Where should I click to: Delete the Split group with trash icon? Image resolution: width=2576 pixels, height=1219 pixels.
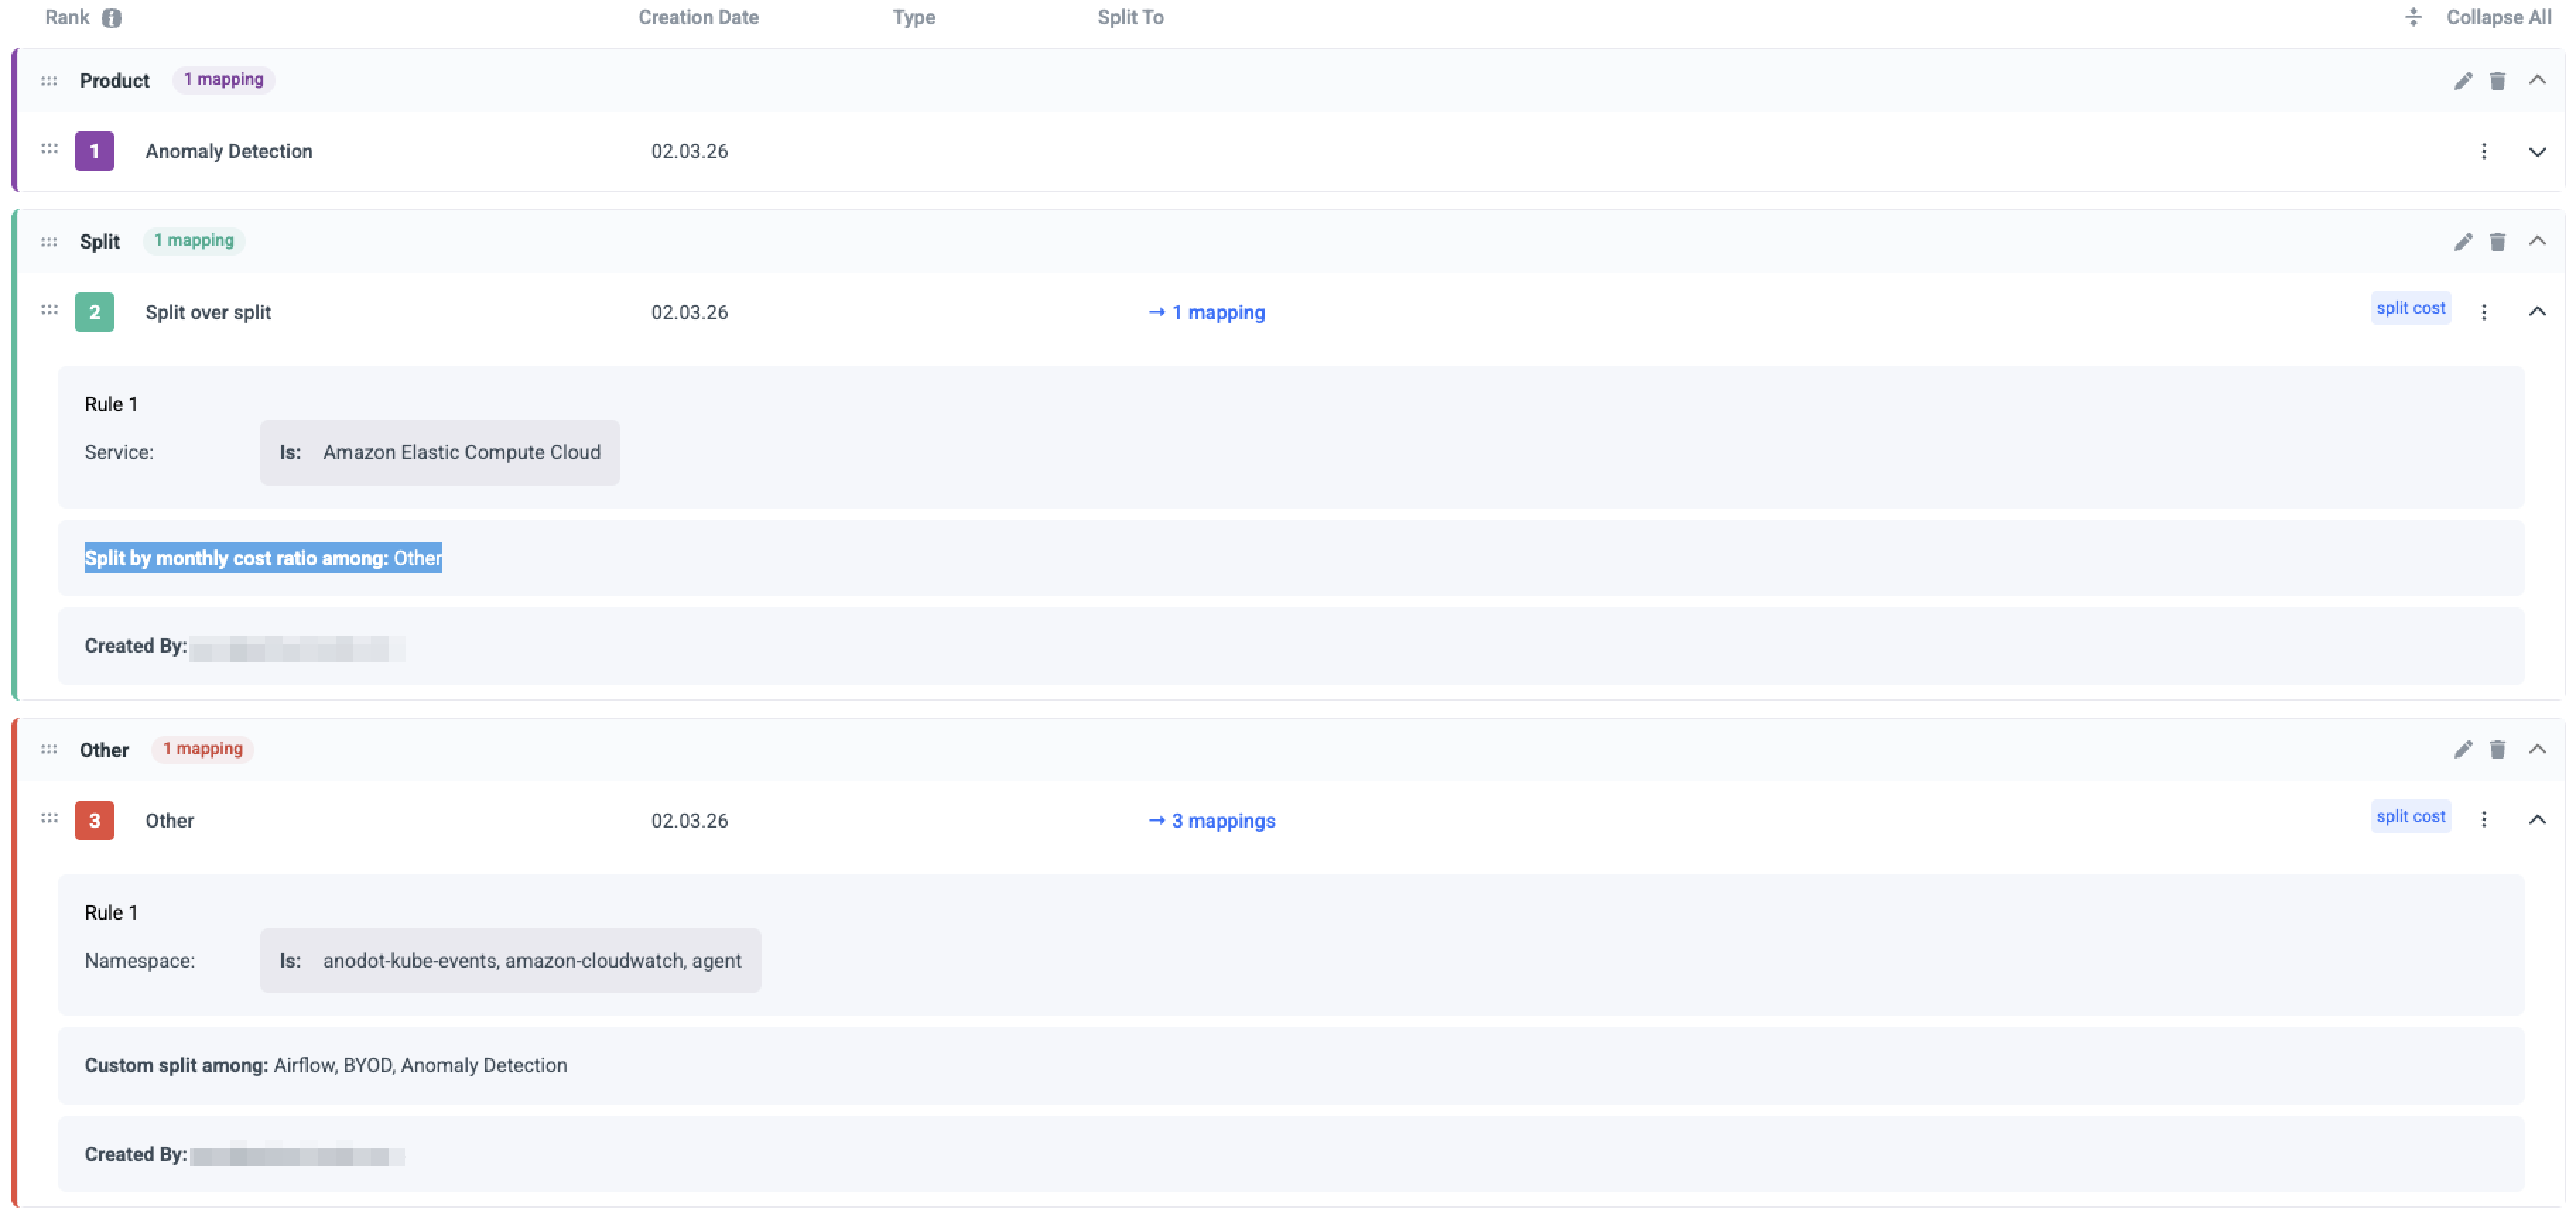click(2497, 242)
